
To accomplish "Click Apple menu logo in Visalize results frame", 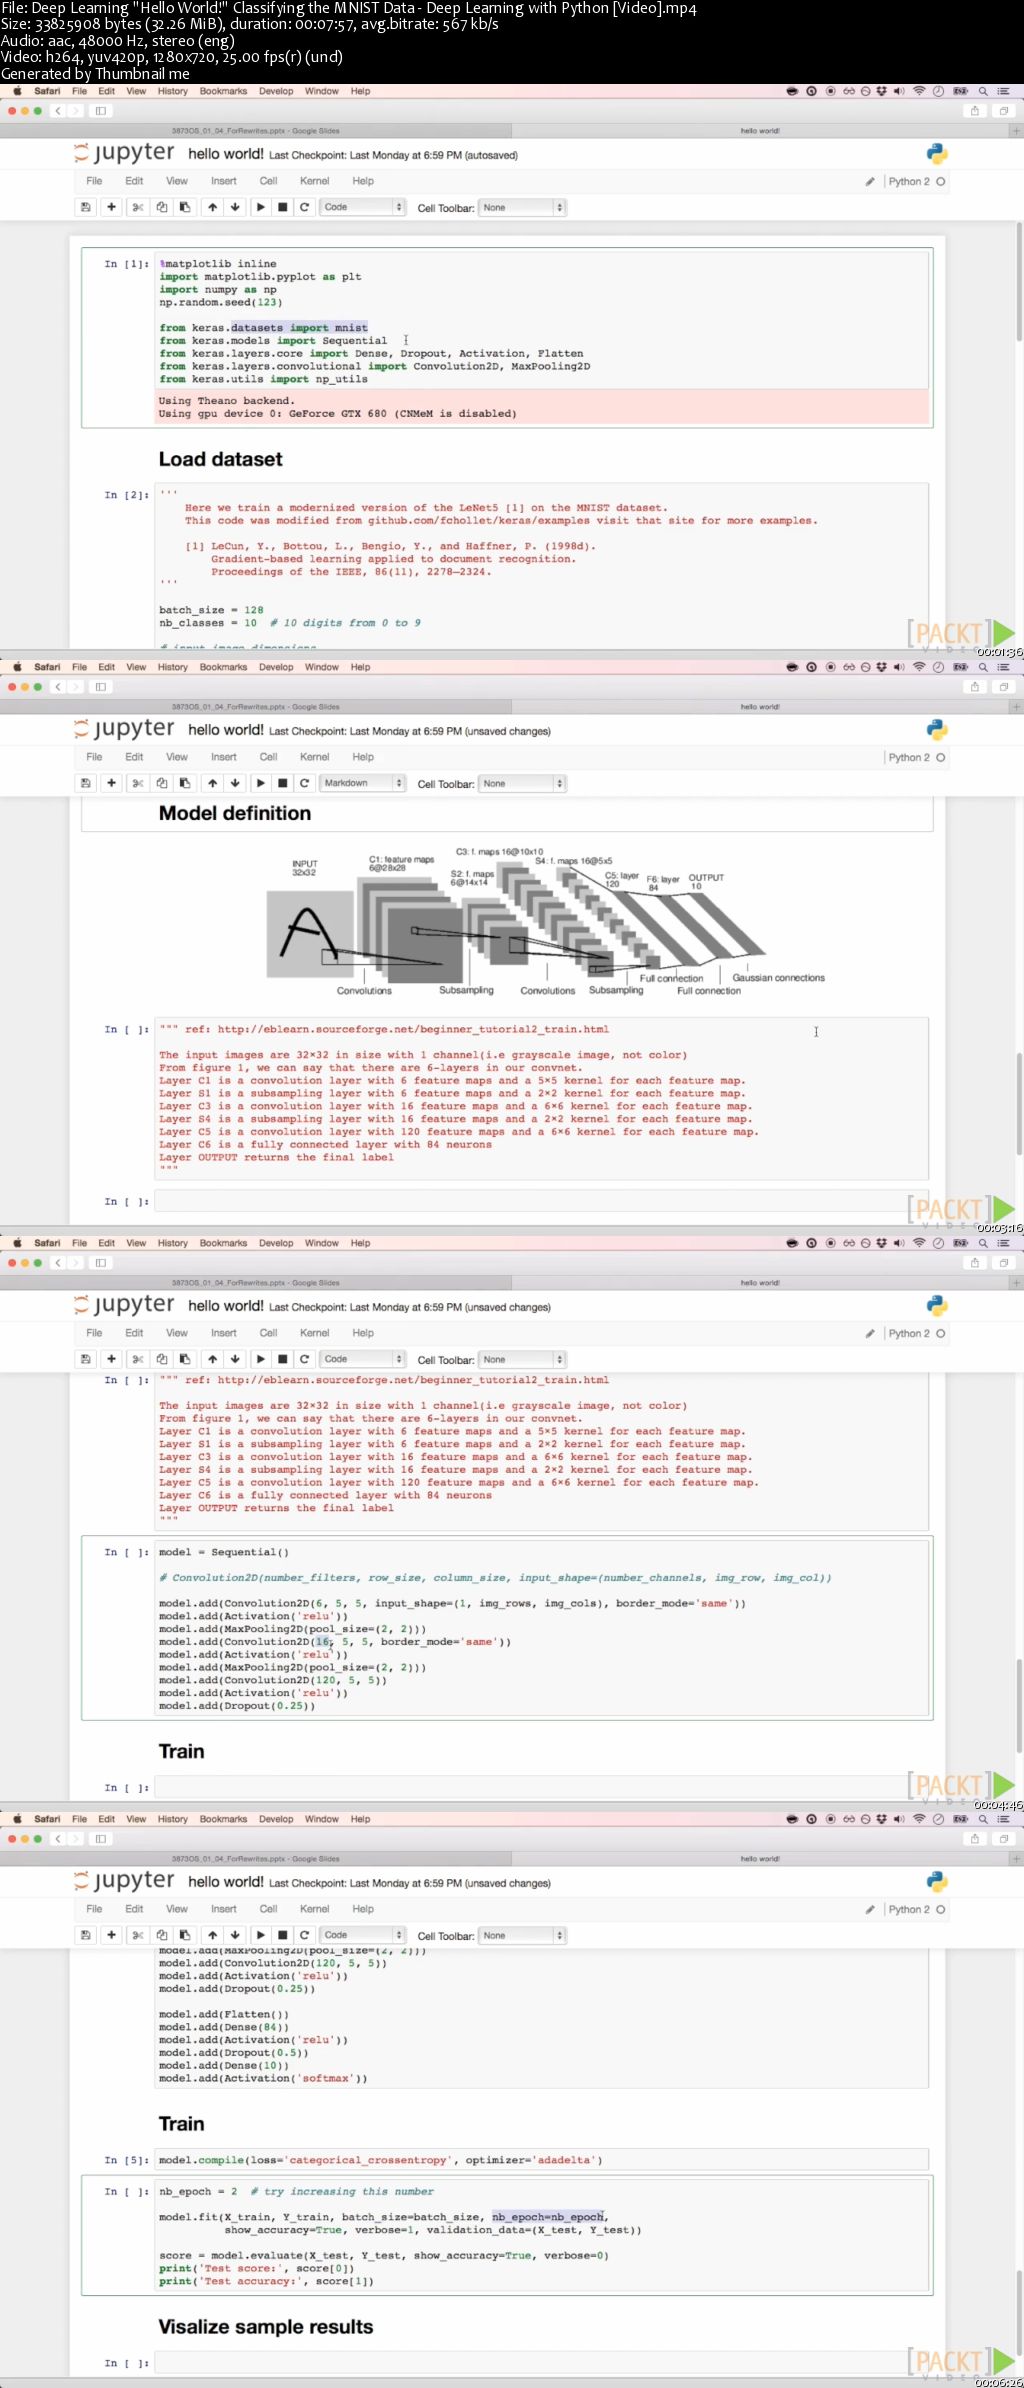I will point(16,1819).
